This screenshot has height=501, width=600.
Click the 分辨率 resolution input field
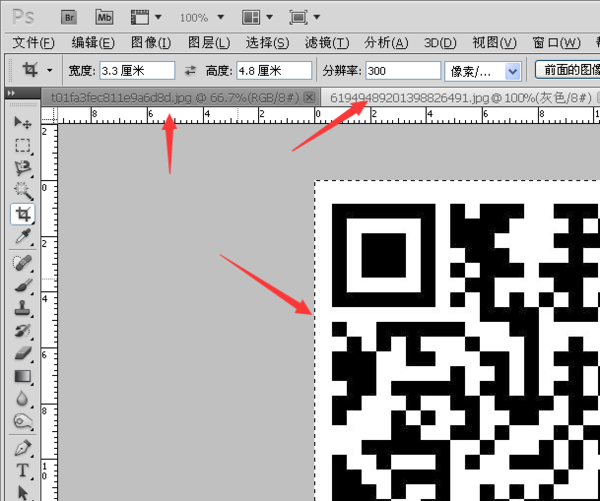403,71
